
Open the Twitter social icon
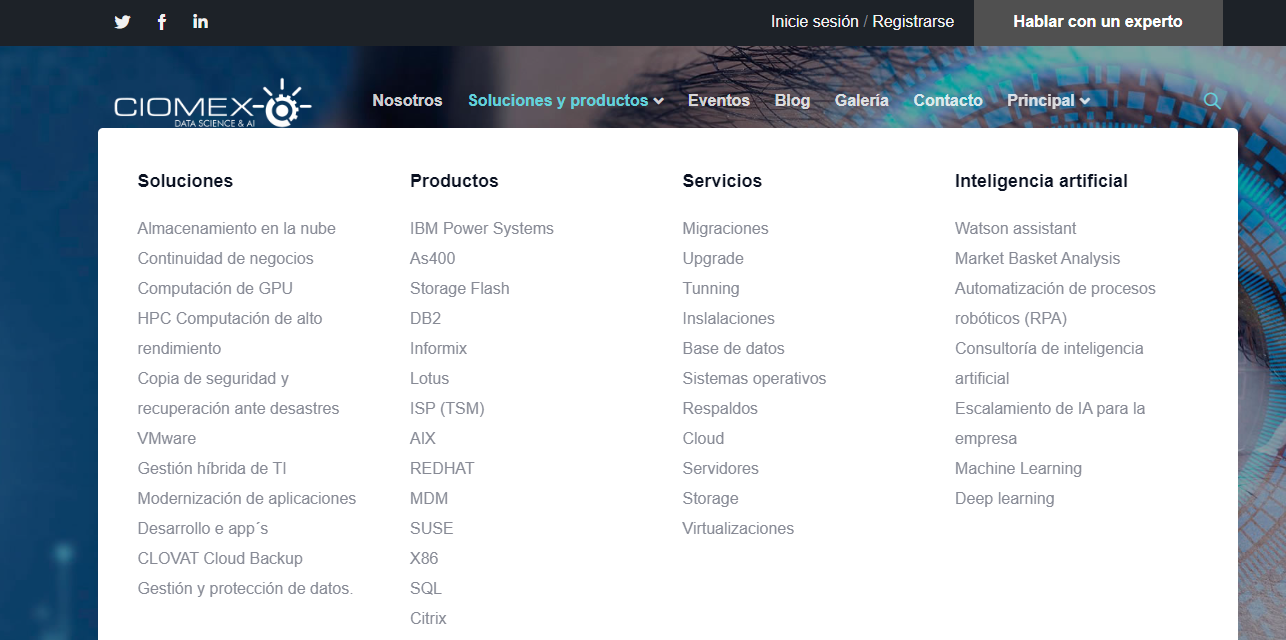122,22
